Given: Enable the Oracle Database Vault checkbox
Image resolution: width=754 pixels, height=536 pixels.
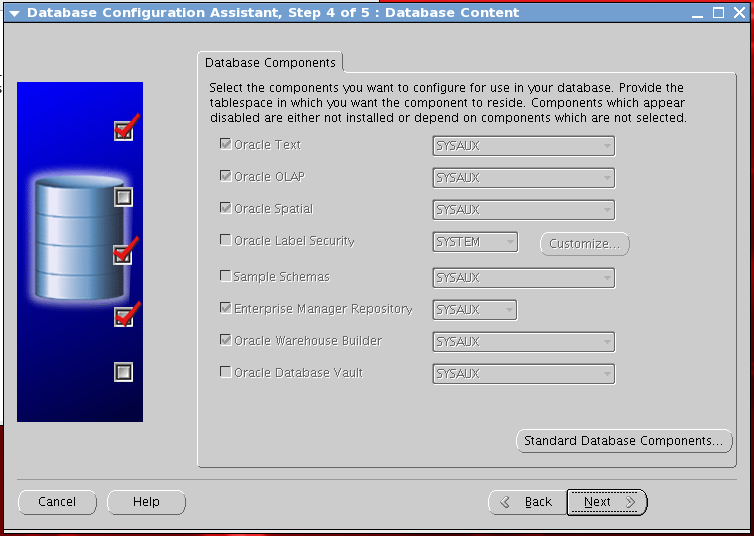Looking at the screenshot, I should 226,372.
